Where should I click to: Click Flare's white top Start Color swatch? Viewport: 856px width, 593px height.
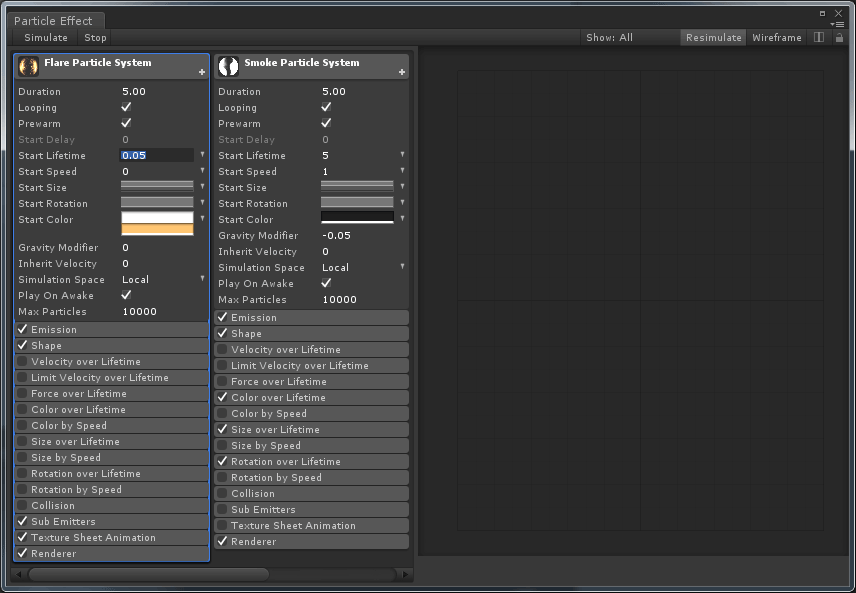tap(157, 217)
